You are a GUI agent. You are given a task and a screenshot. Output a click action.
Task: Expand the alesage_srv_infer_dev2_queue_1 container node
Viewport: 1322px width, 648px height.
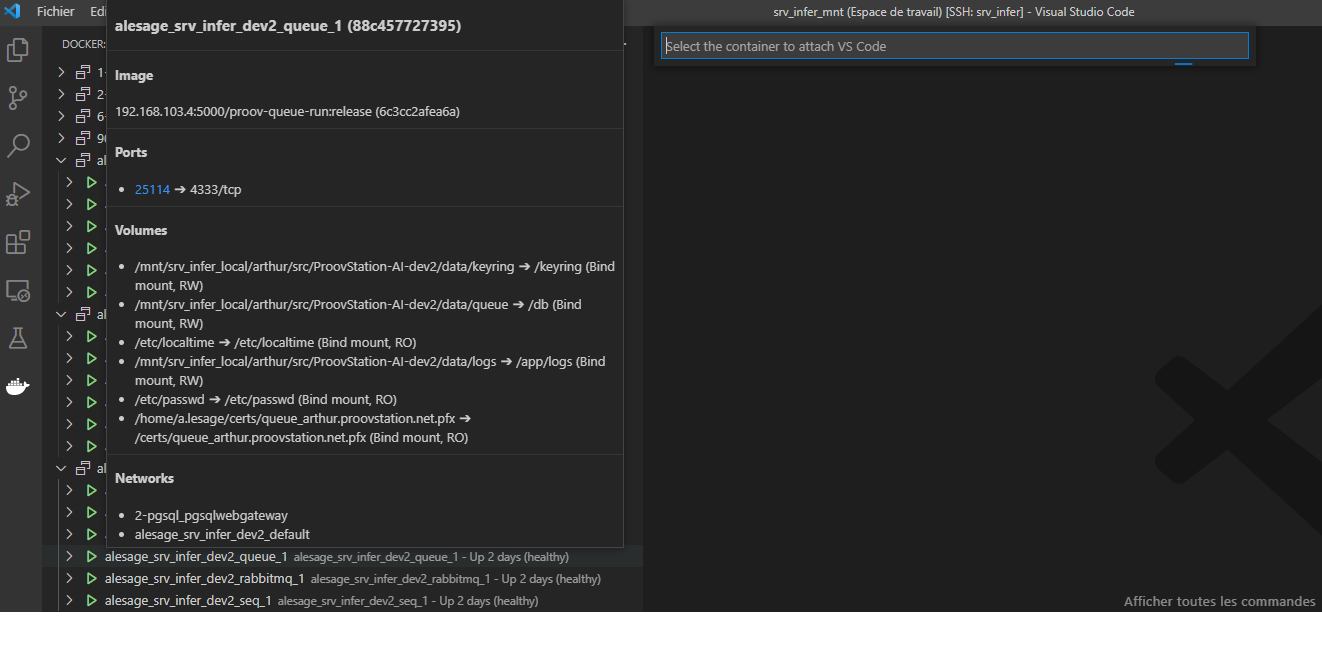tap(68, 556)
